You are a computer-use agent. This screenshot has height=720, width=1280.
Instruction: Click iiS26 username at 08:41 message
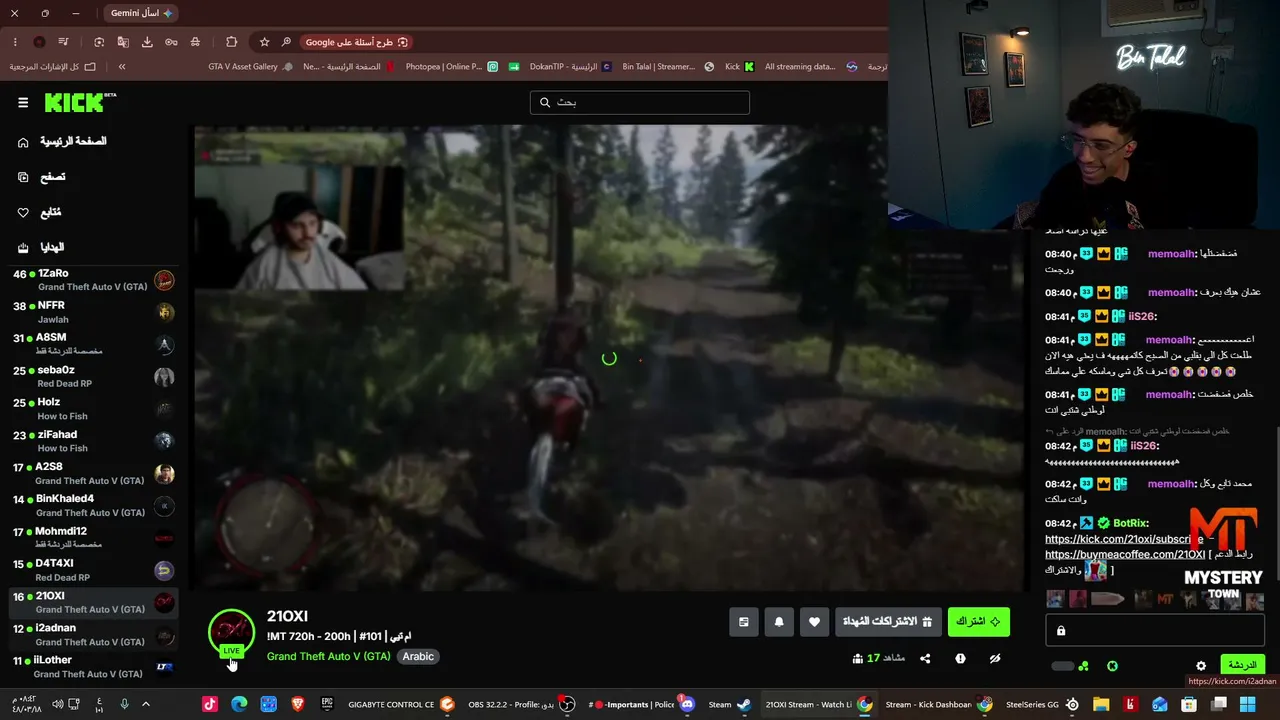pyautogui.click(x=1143, y=316)
